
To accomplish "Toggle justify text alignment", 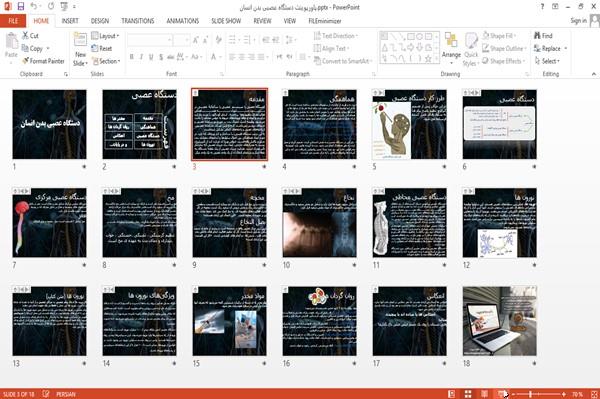I will click(x=261, y=57).
